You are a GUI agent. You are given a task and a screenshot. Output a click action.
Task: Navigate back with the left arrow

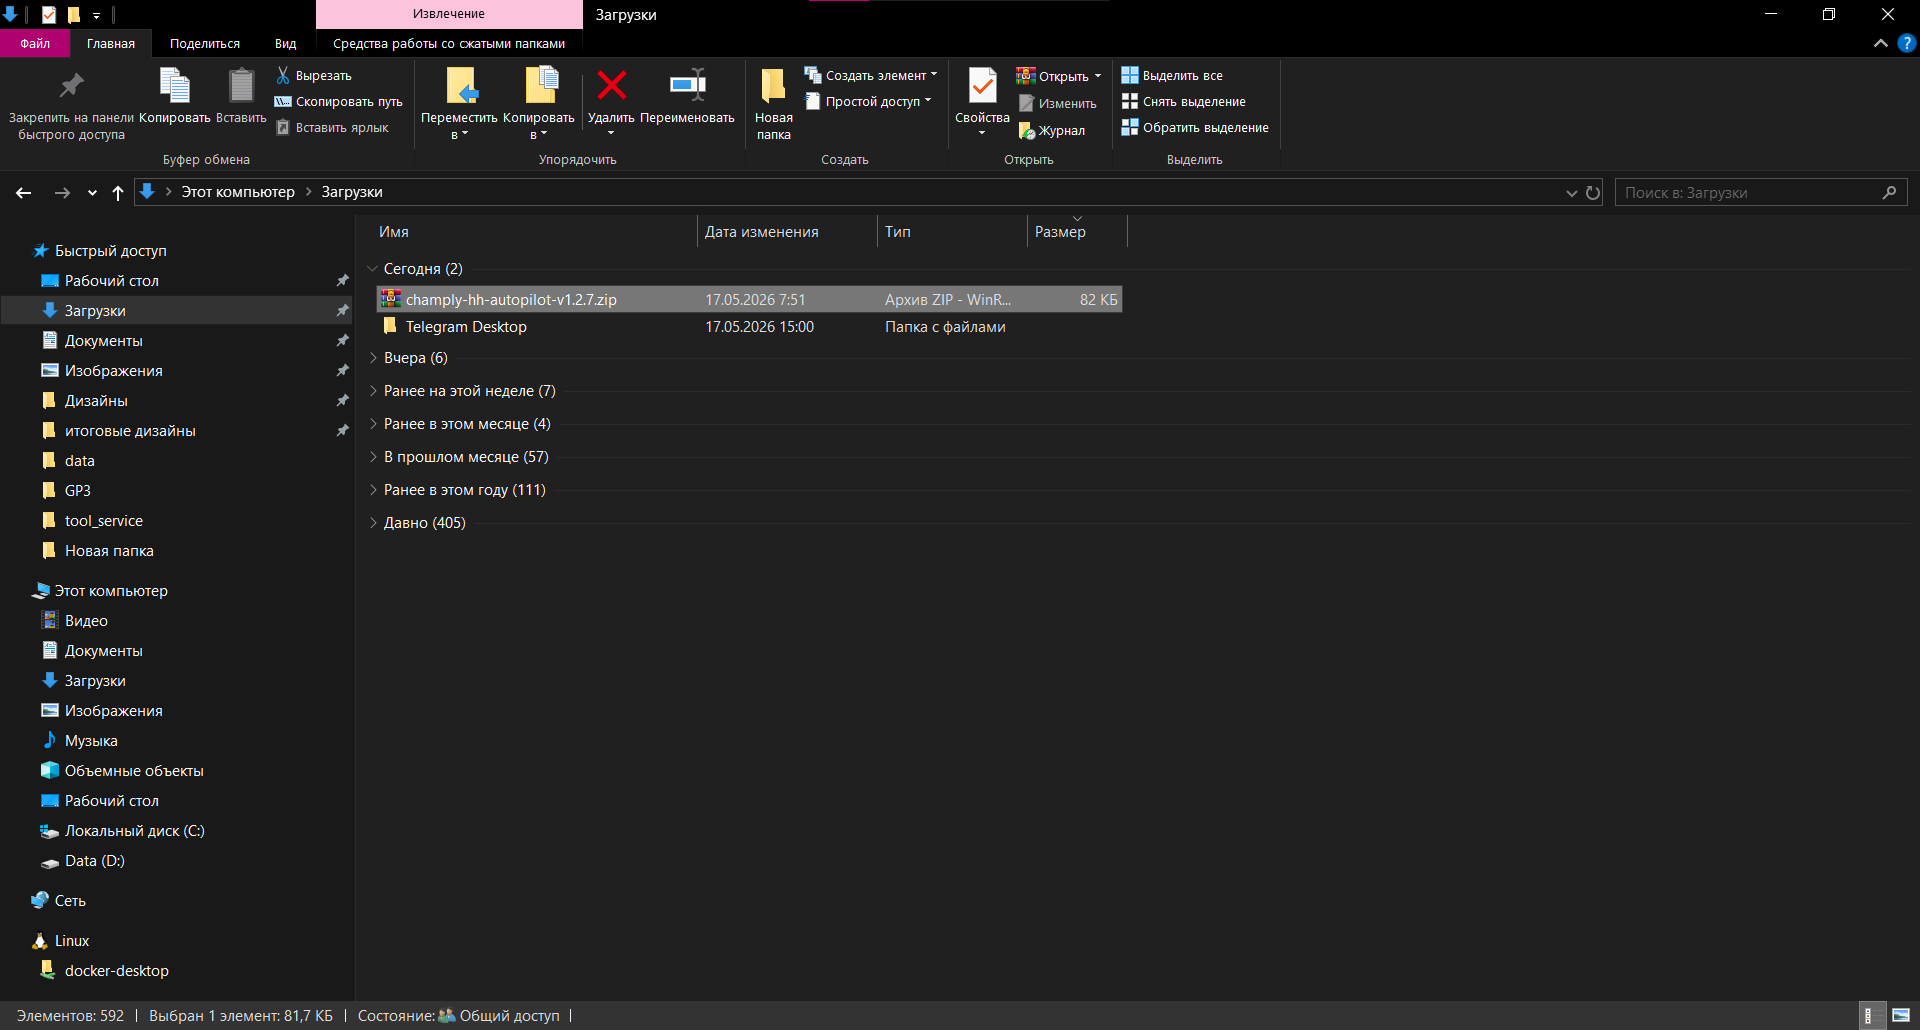(x=24, y=192)
